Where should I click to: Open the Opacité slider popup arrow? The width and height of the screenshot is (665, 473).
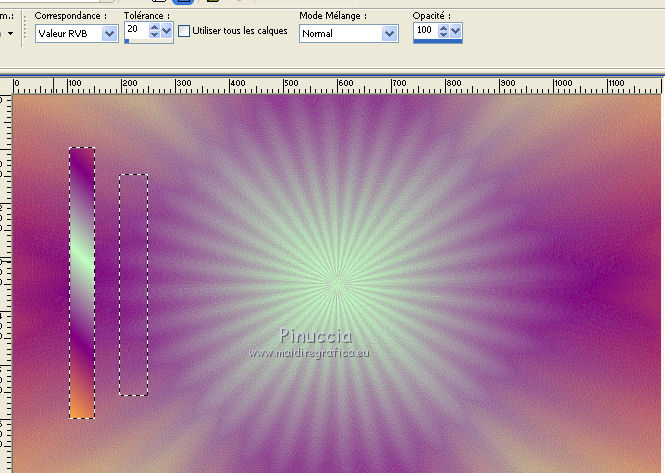pos(455,31)
